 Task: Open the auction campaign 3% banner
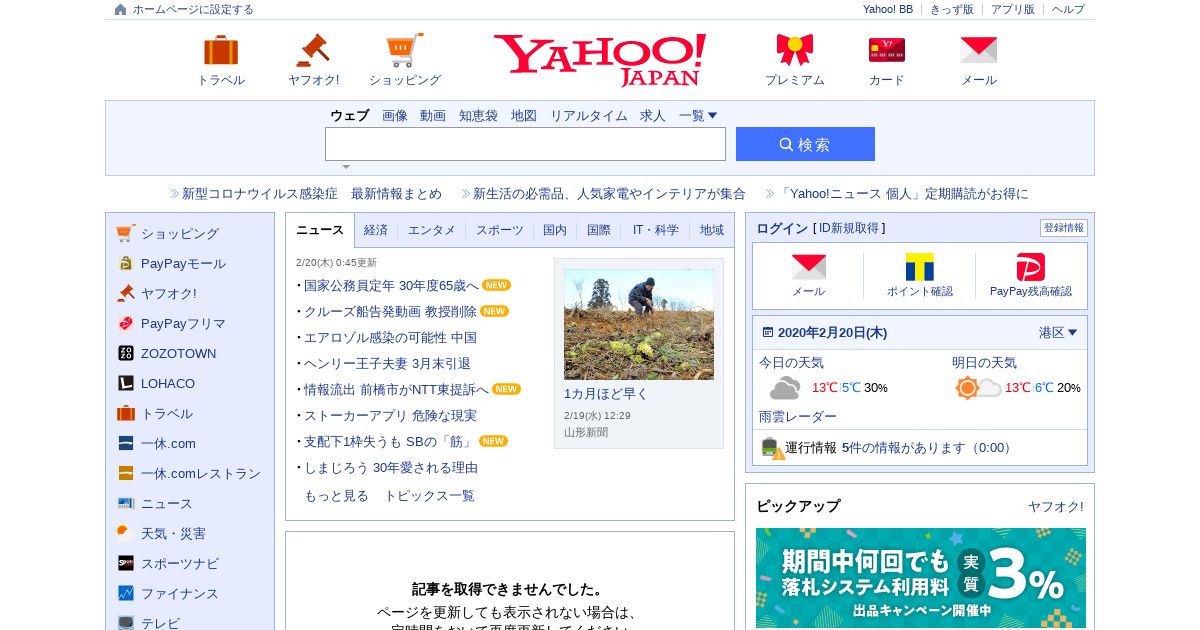click(x=921, y=578)
